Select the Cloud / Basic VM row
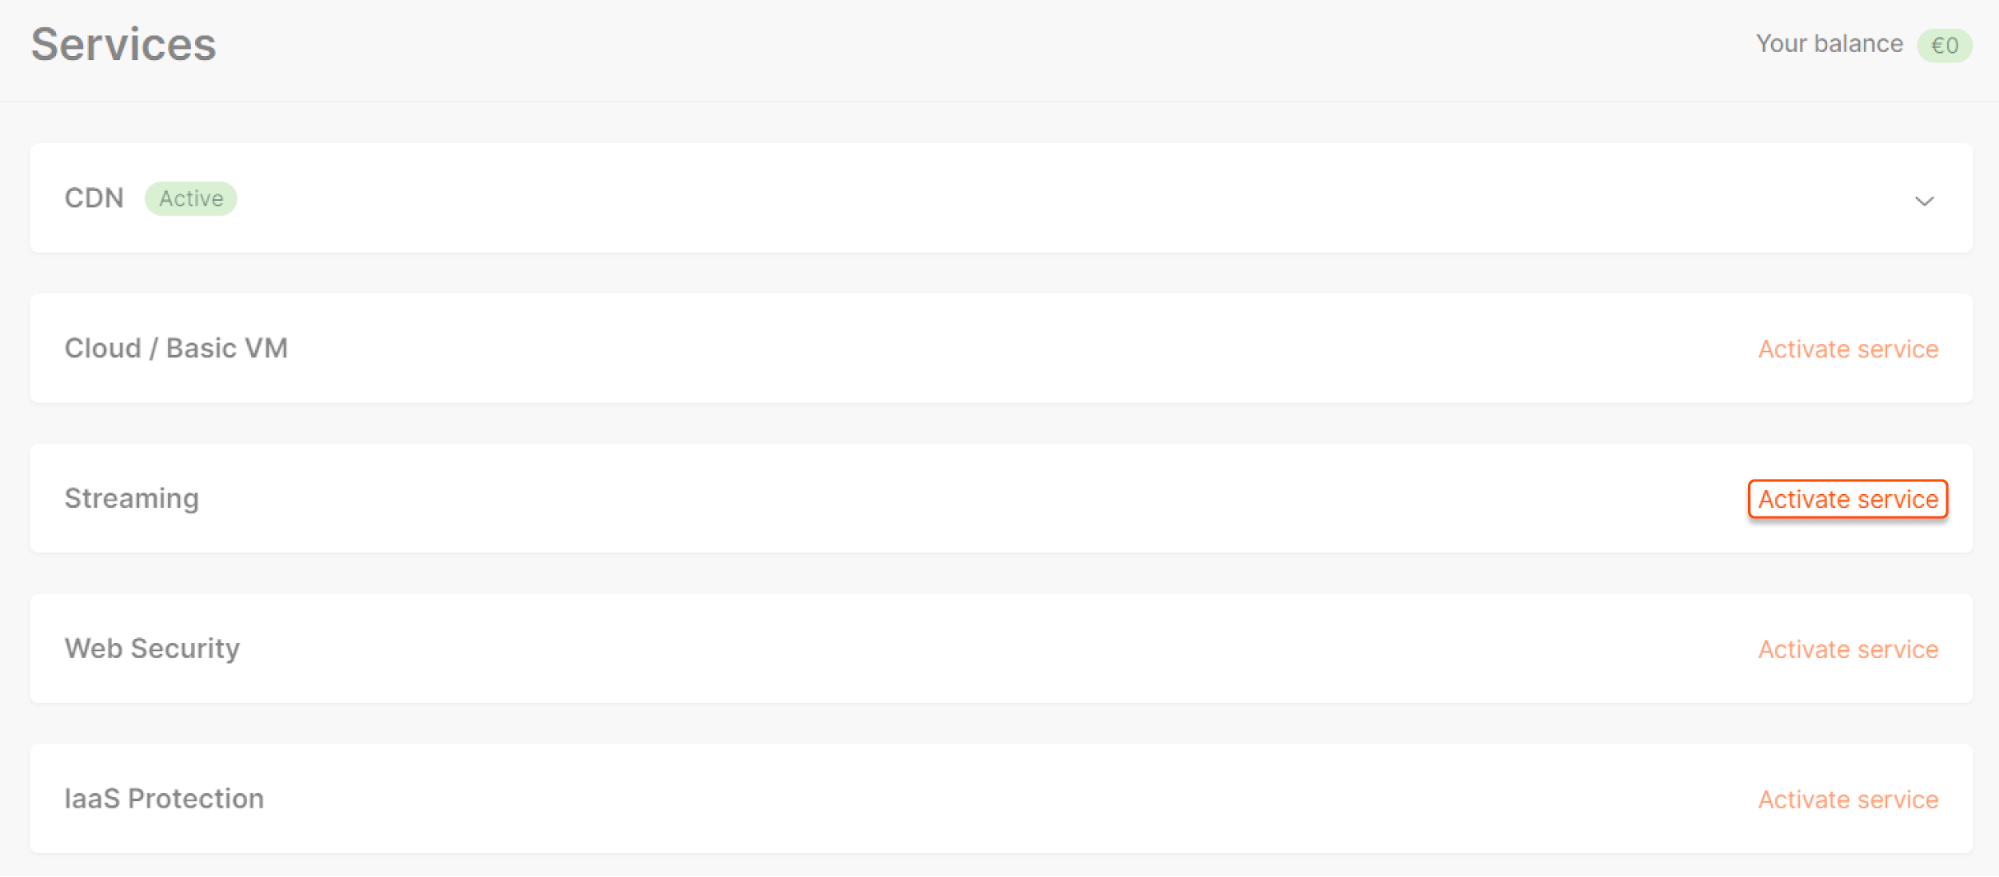Viewport: 1999px width, 877px height. click(1000, 348)
